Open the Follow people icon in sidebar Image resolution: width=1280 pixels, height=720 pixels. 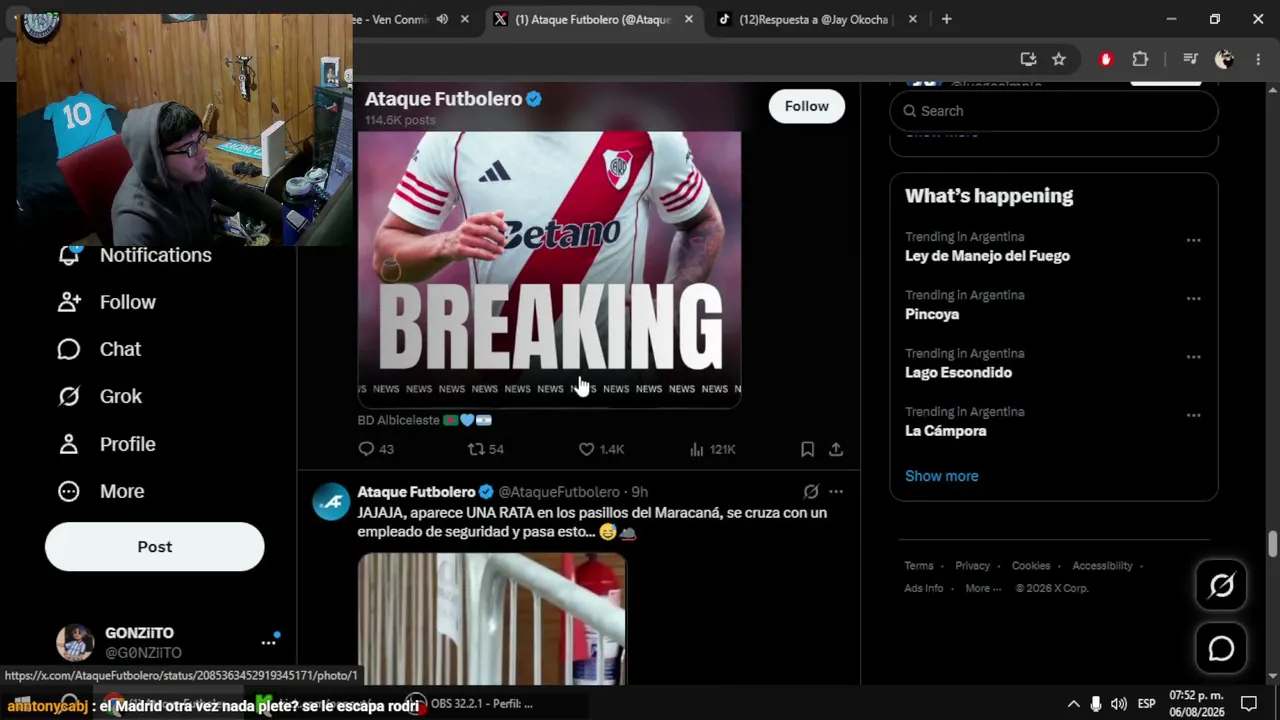[68, 302]
